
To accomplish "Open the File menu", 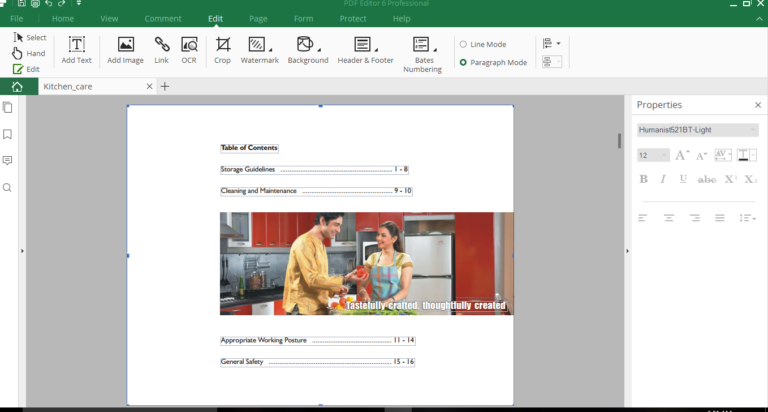I will [x=16, y=19].
